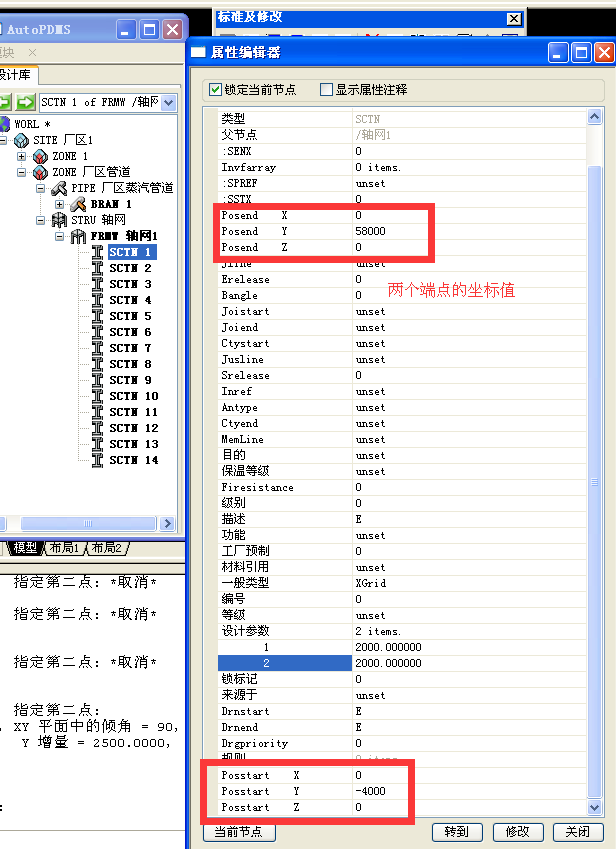This screenshot has width=616, height=849.
Task: Collapse the FRMW 轴网1 tree node
Action: tap(60, 236)
